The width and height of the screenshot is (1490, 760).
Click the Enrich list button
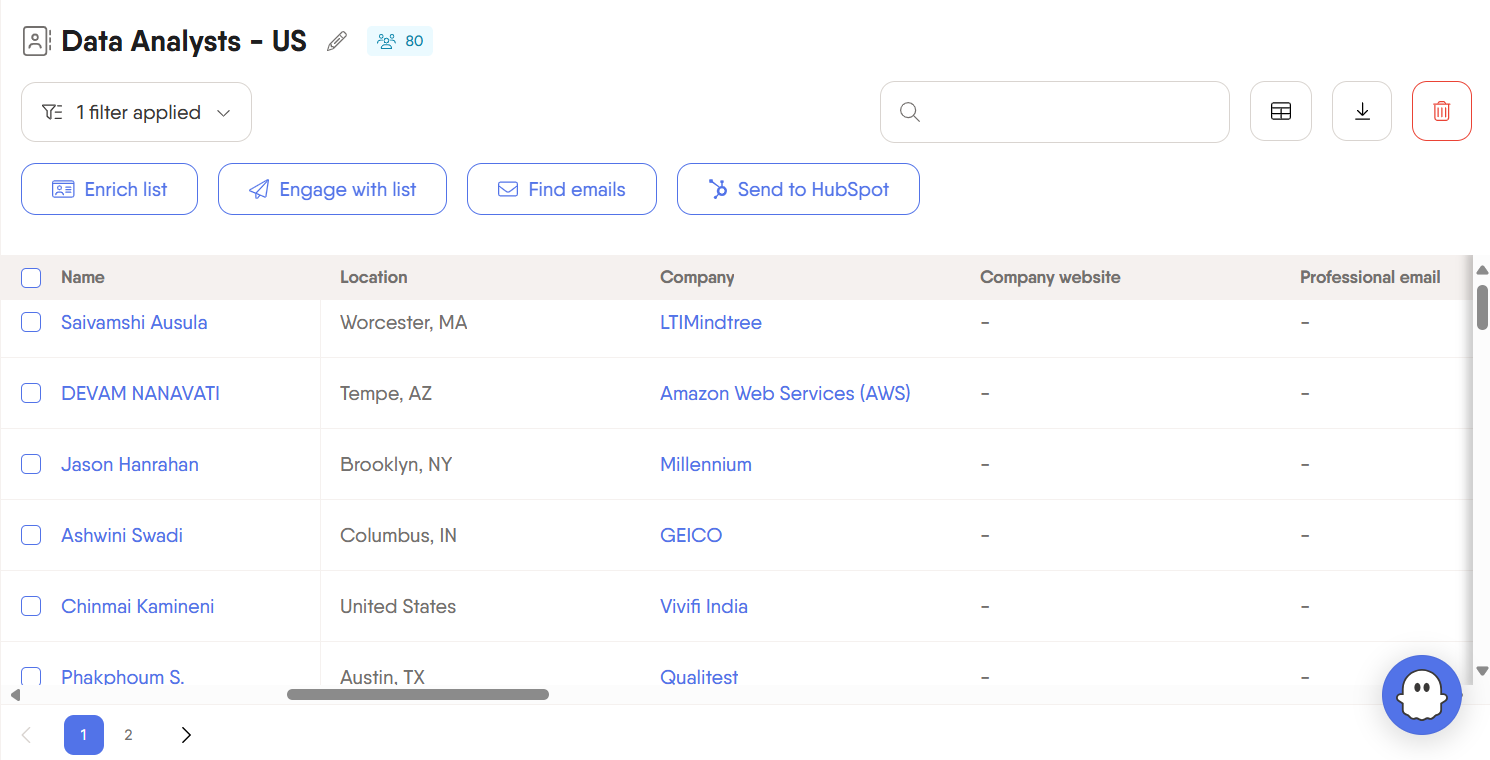pyautogui.click(x=109, y=189)
